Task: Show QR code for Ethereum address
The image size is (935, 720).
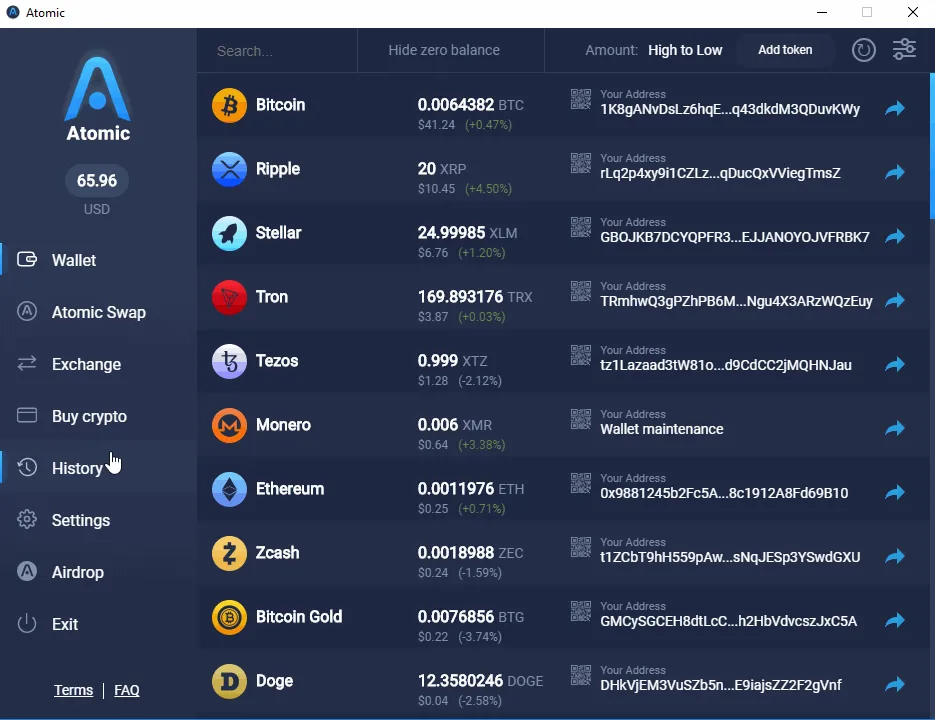Action: (x=581, y=483)
